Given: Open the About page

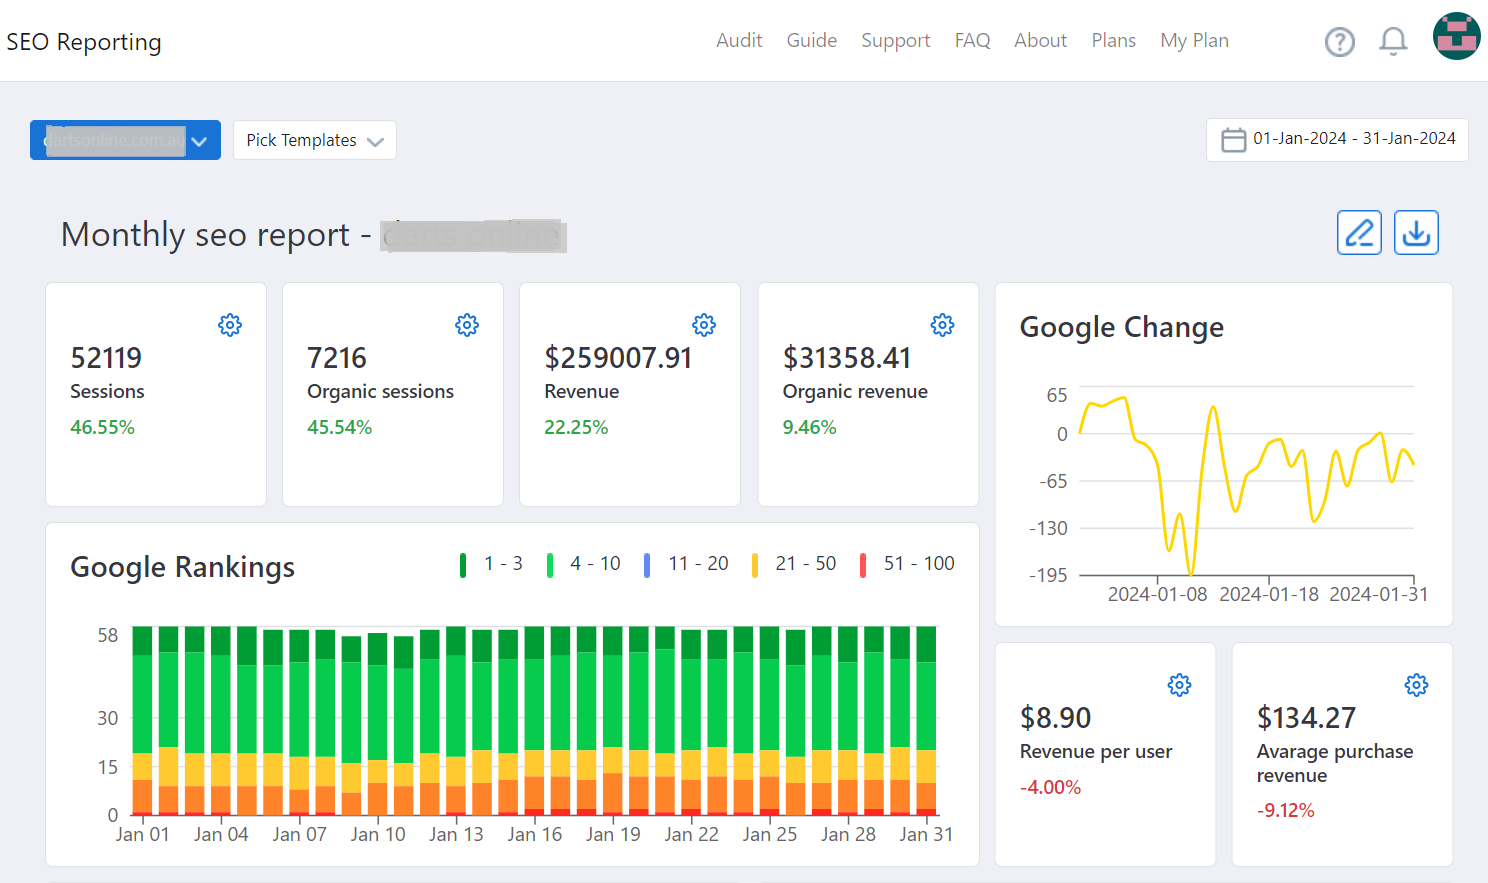Looking at the screenshot, I should click(x=1040, y=40).
